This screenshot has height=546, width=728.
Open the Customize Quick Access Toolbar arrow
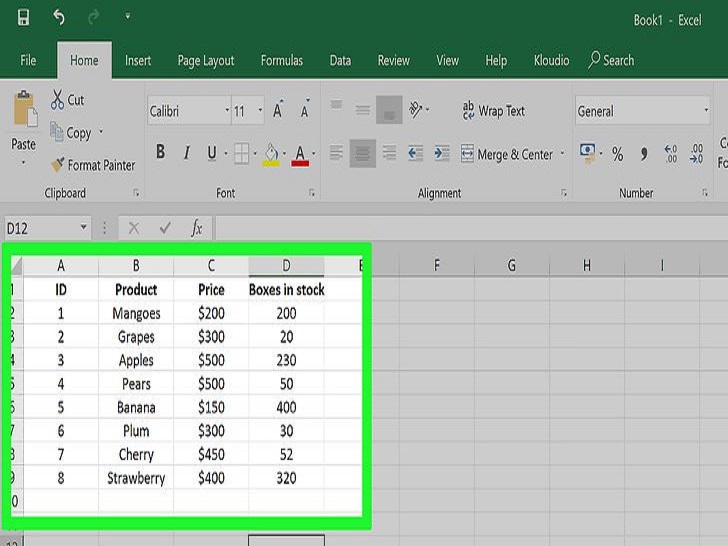[128, 17]
